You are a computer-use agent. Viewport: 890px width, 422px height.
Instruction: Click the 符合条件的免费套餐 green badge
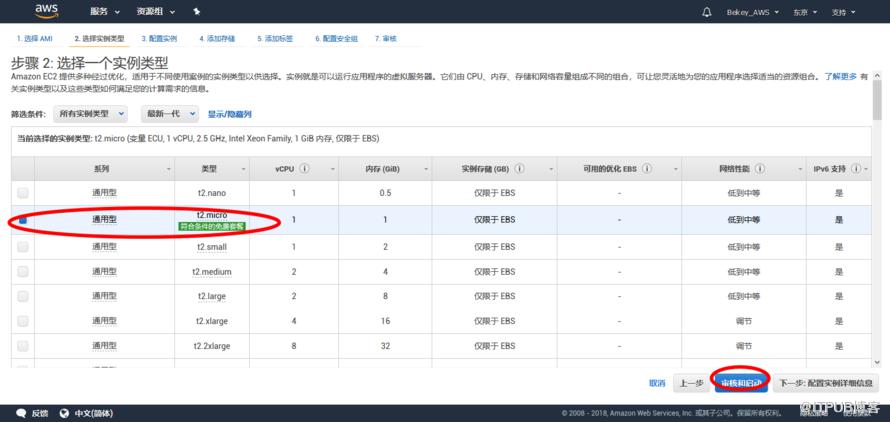[x=212, y=226]
